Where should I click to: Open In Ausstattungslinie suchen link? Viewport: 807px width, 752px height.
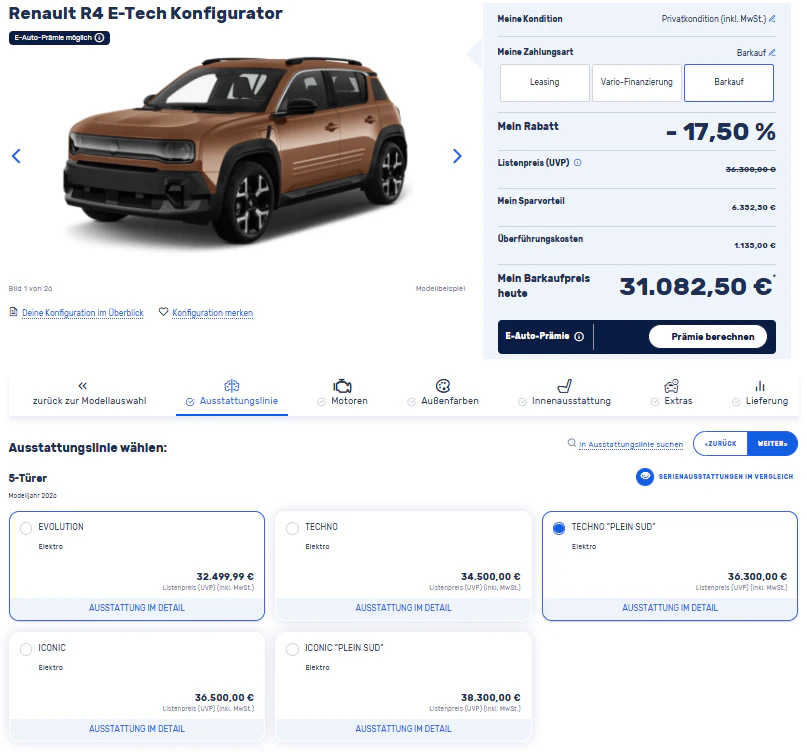click(631, 444)
